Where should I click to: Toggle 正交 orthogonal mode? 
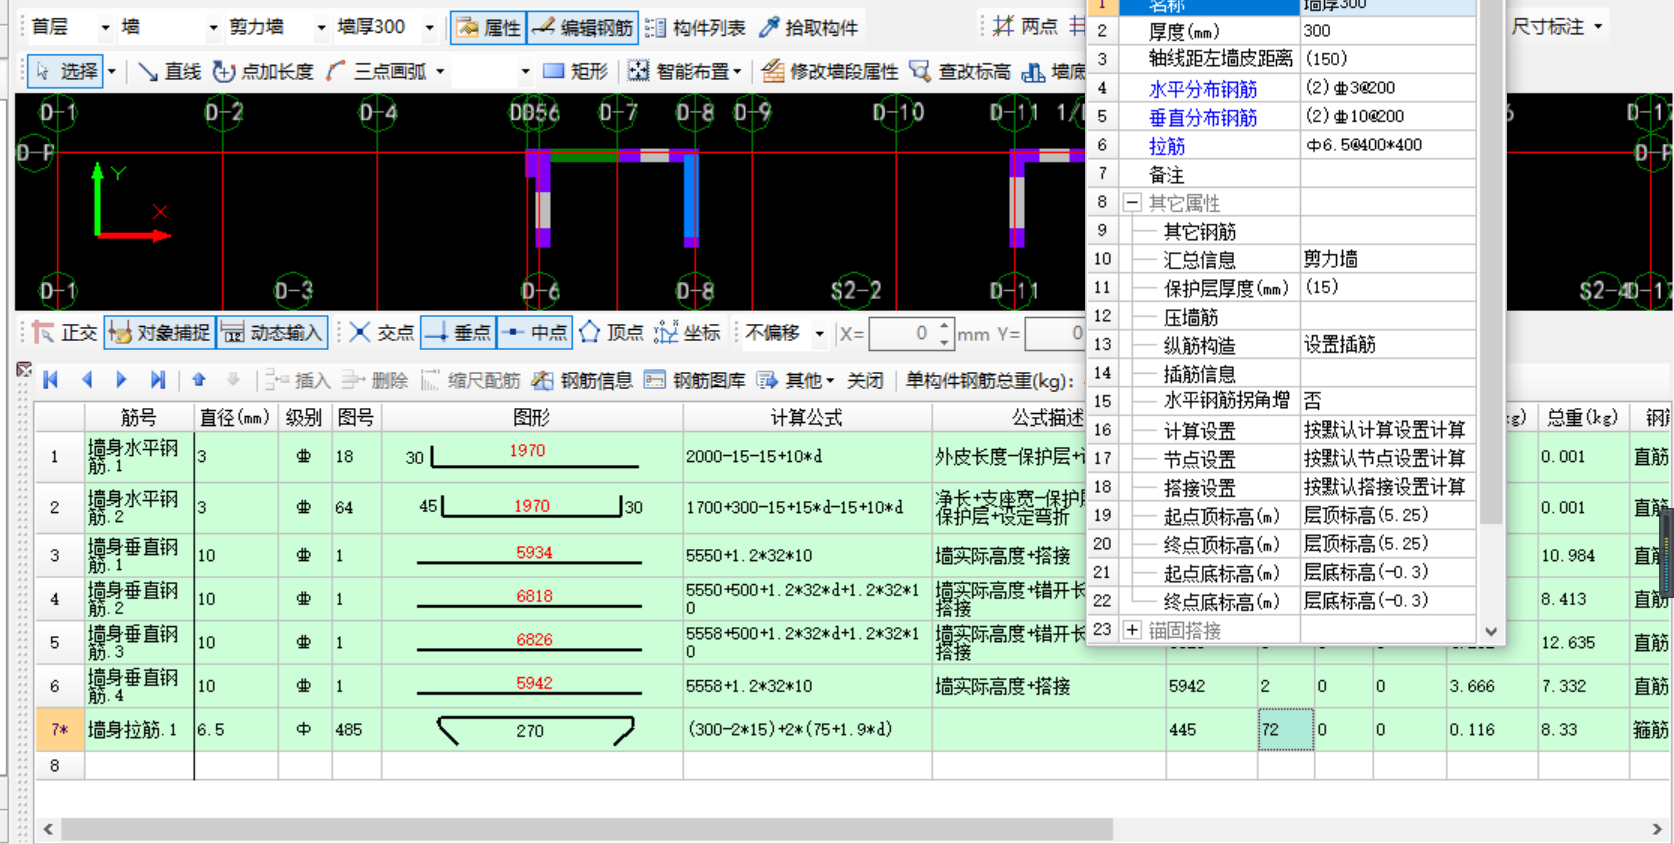(x=64, y=333)
